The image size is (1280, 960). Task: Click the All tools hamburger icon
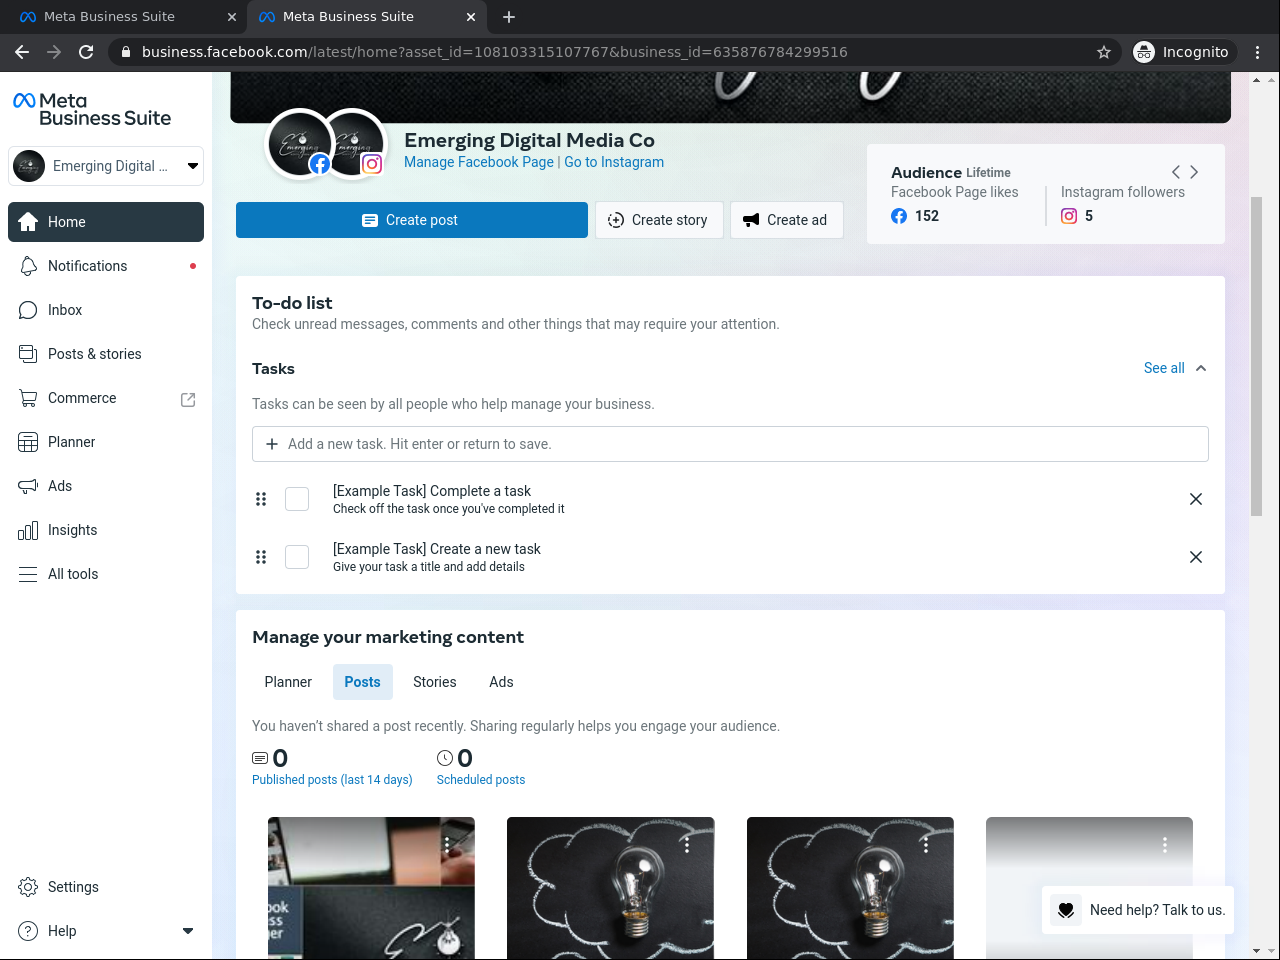coord(28,574)
